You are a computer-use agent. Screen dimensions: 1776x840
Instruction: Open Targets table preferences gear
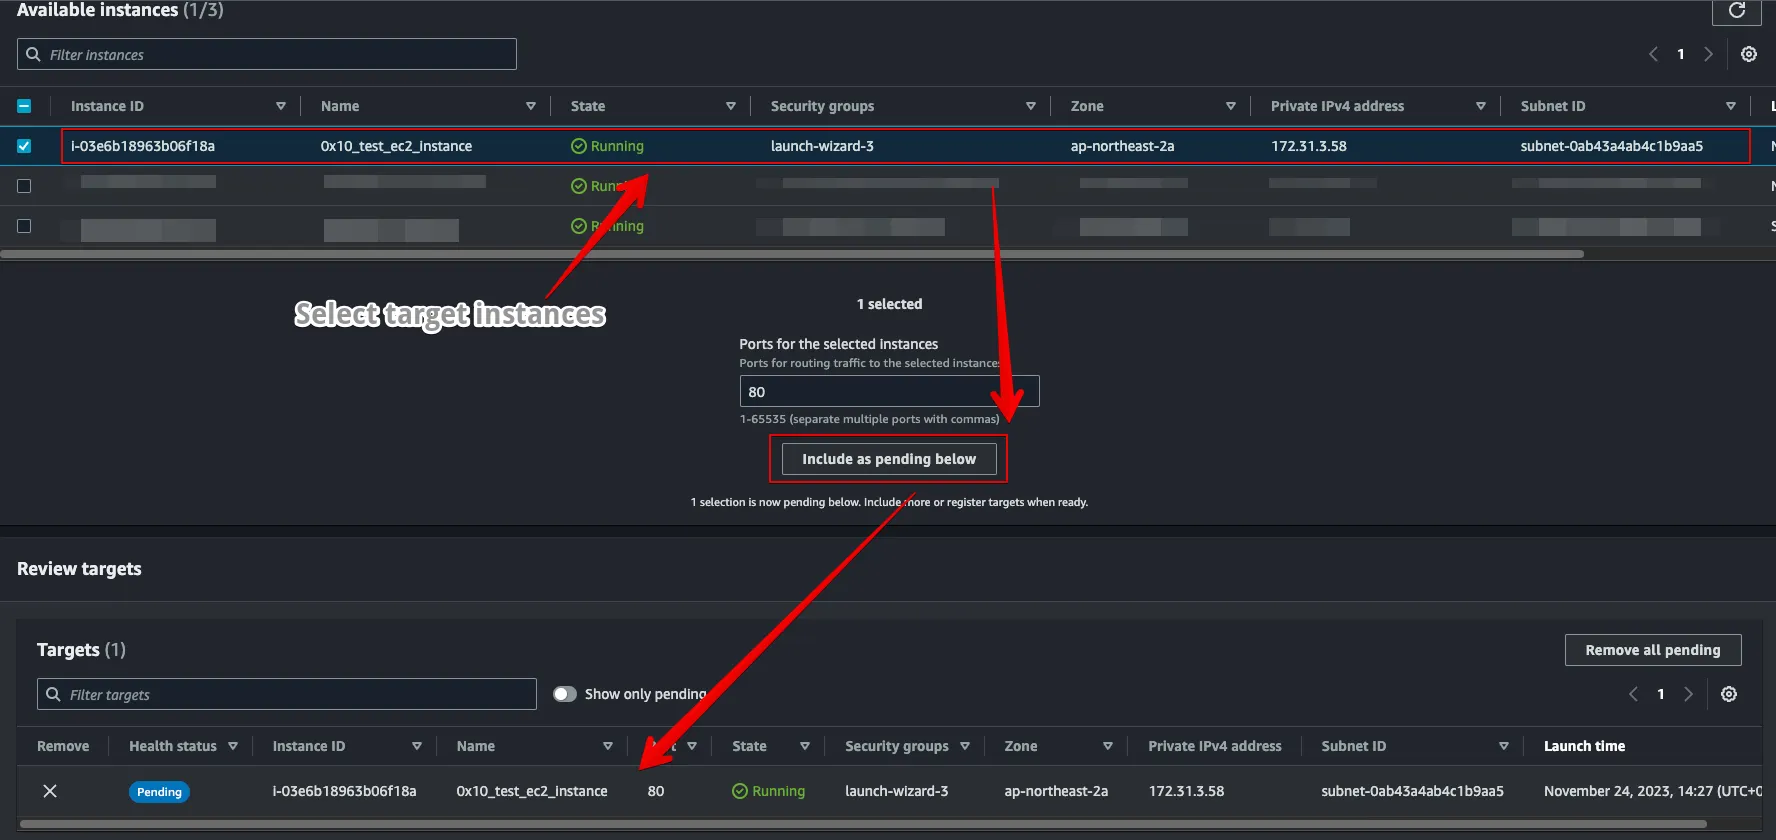click(1729, 694)
